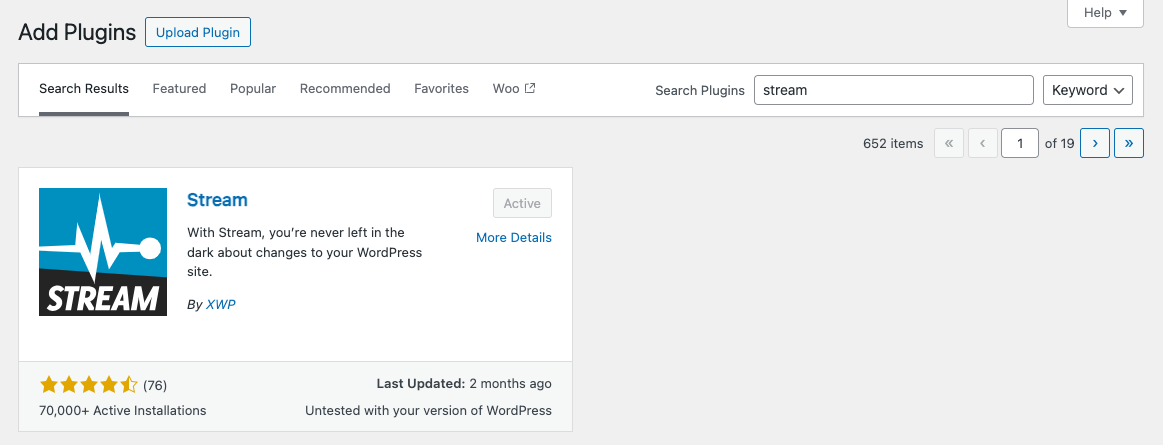Click the Stream plugin logo thumbnail
Screen dimensions: 1163x445
tap(103, 252)
